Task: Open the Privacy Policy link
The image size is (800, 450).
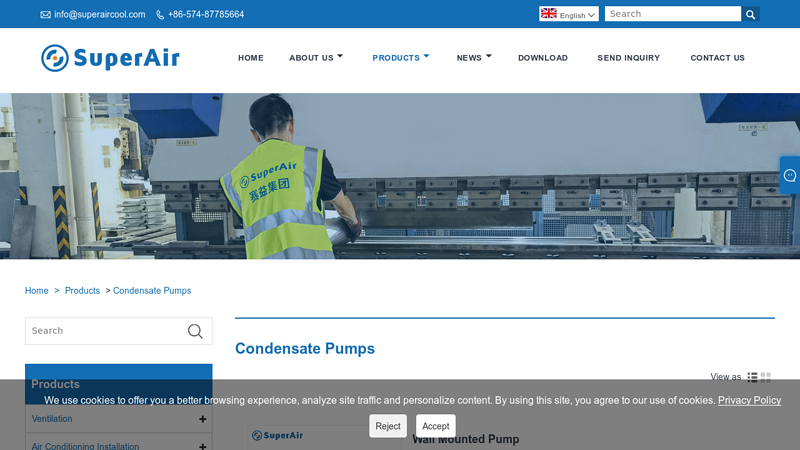Action: tap(749, 401)
